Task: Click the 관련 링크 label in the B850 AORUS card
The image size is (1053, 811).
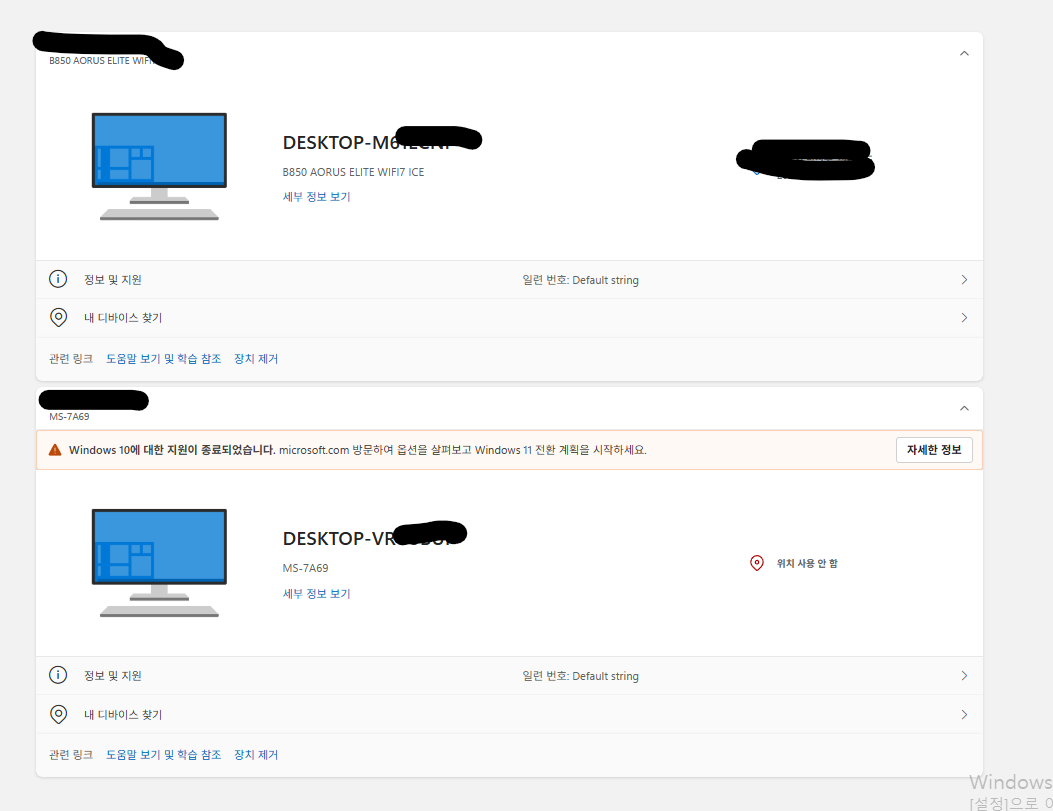Action: 71,359
